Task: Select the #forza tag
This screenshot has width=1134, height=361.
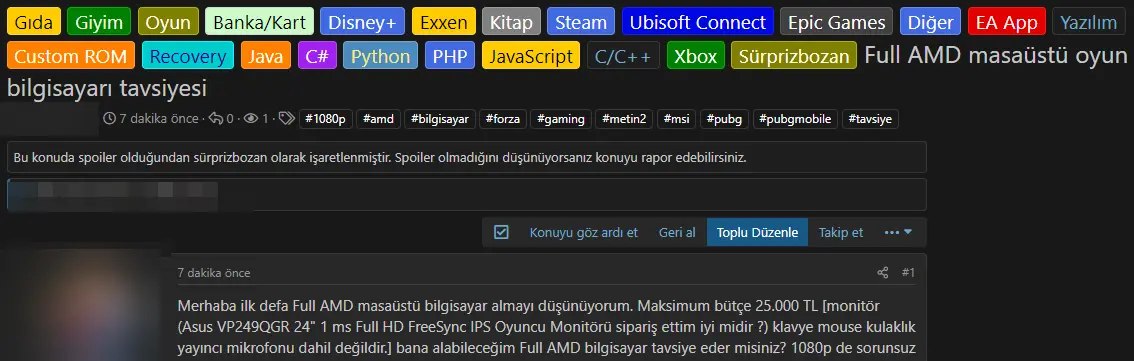Action: click(x=503, y=119)
